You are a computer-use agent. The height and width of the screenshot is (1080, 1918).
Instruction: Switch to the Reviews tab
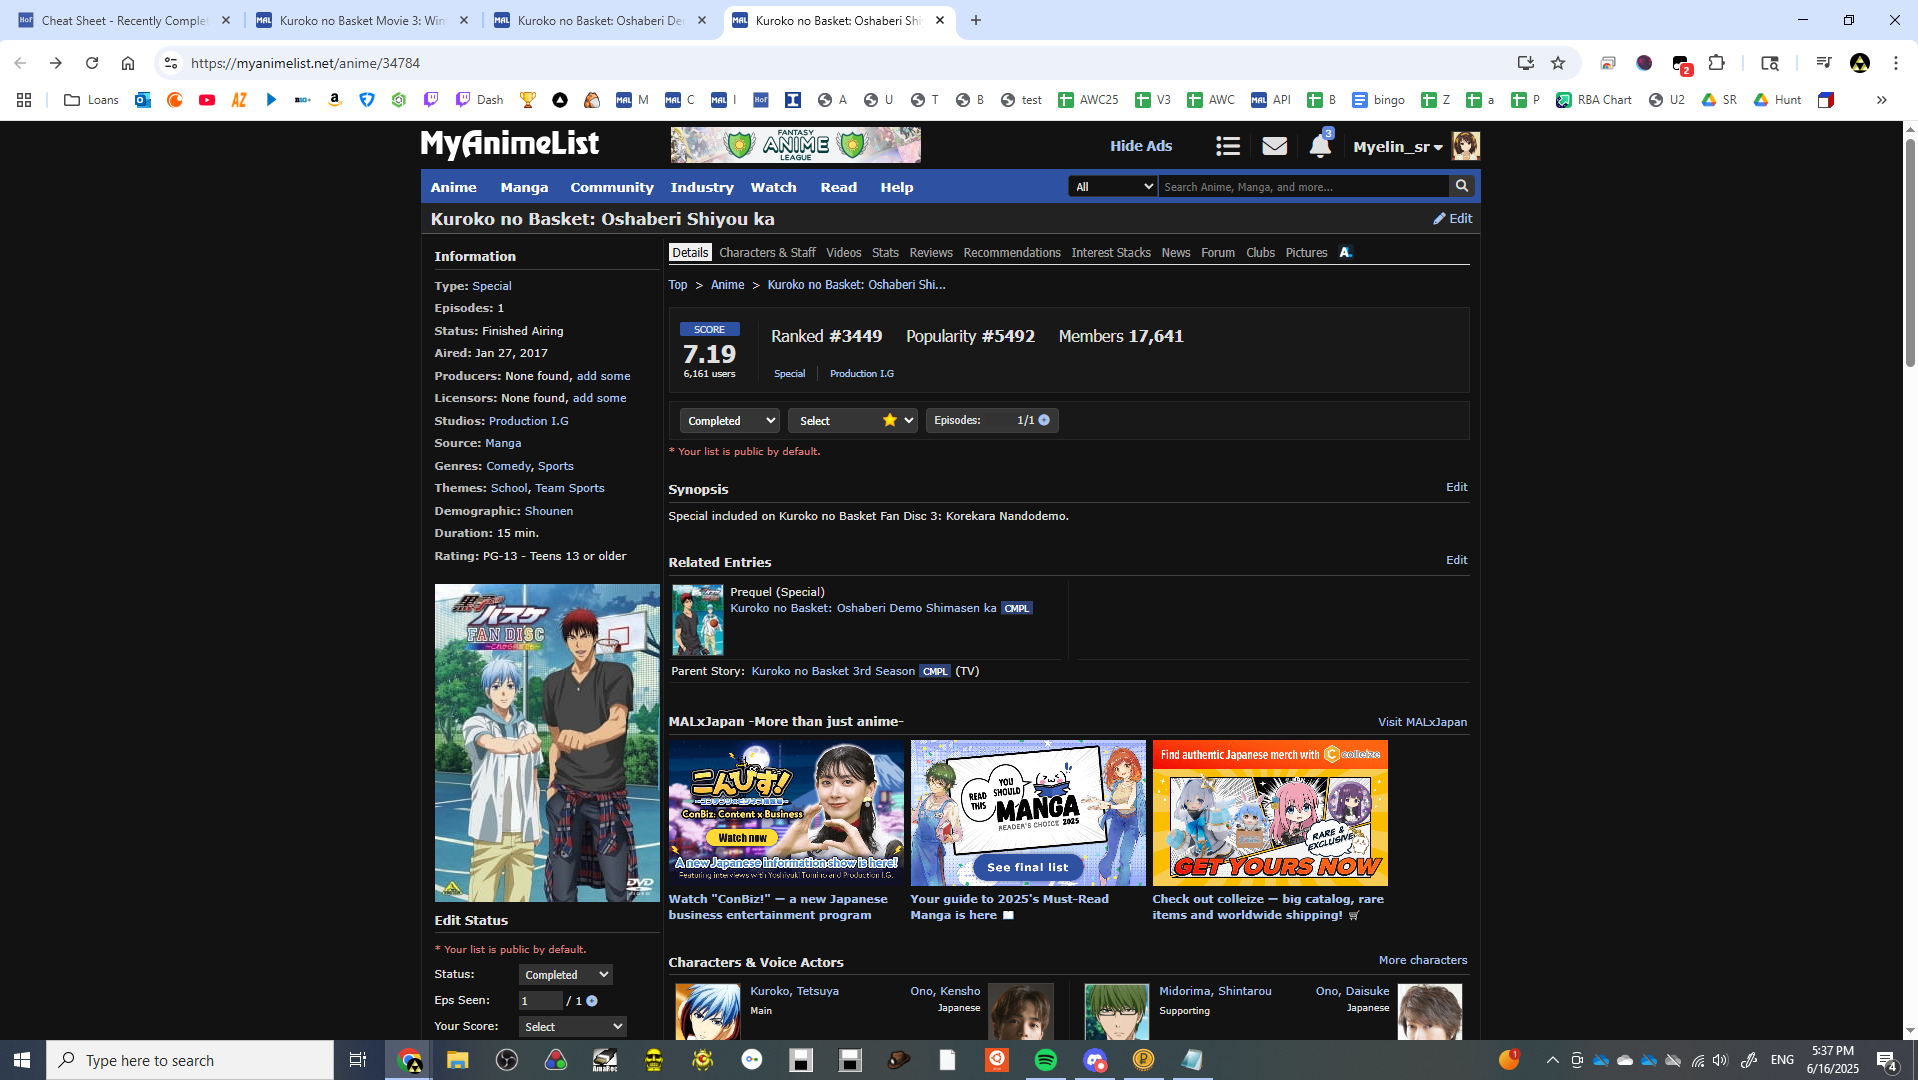pyautogui.click(x=931, y=253)
